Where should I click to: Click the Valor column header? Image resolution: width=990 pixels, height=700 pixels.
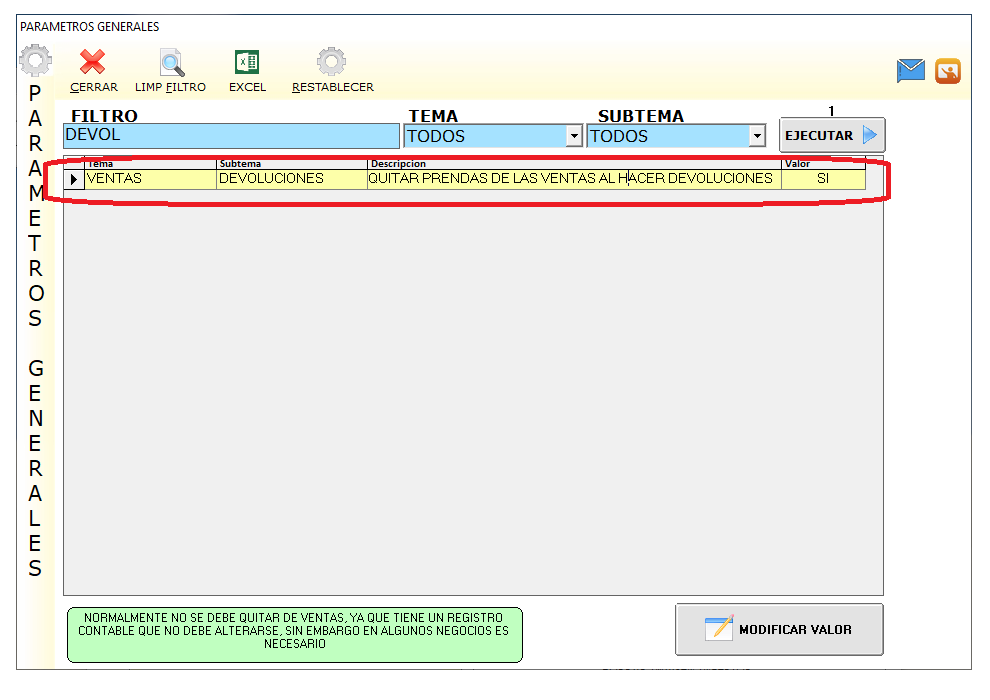[x=823, y=163]
